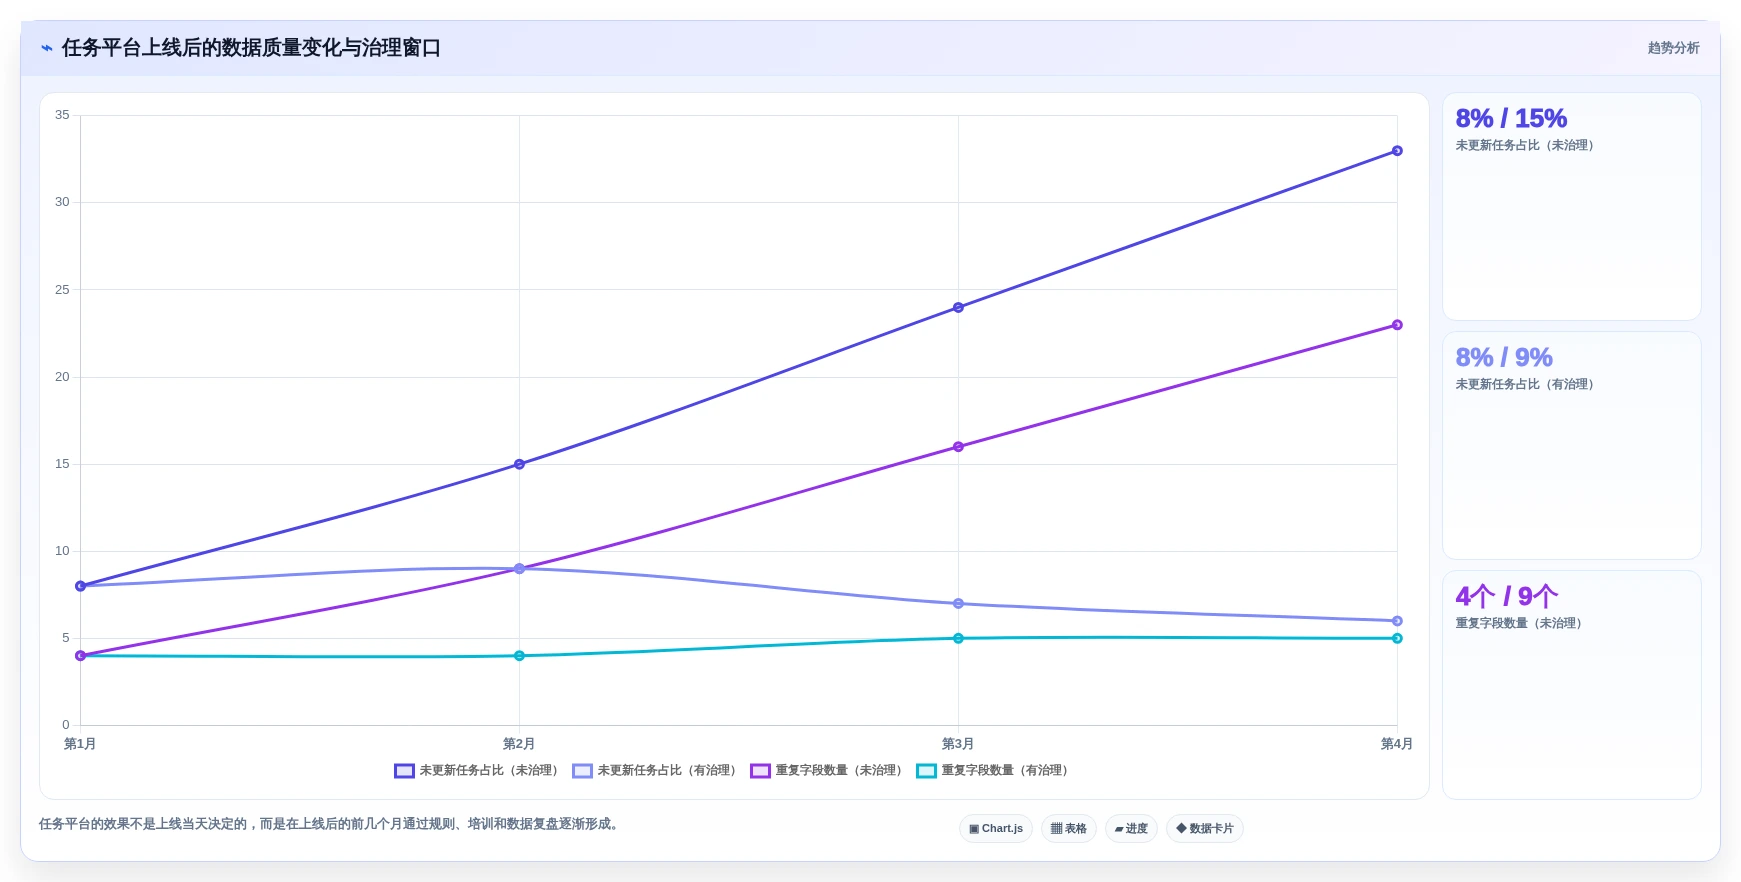Click the 第1月 x-axis label

pyautogui.click(x=80, y=744)
